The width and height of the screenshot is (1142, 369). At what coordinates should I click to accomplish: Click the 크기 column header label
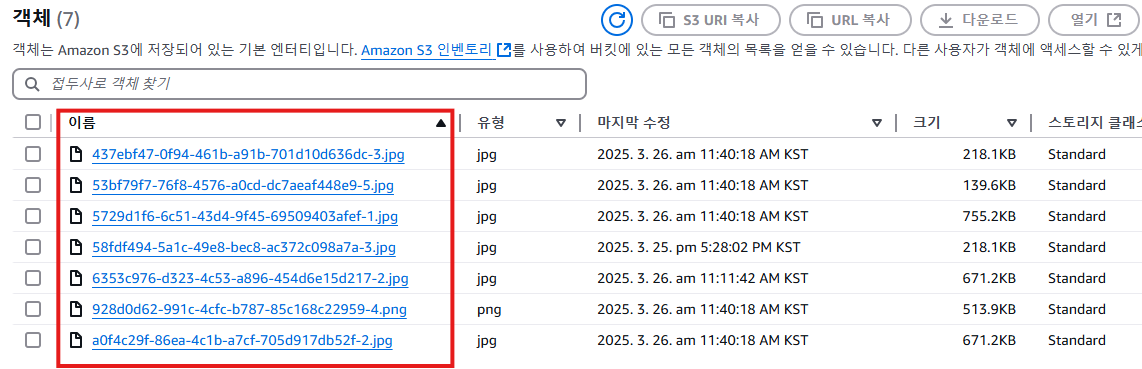[926, 123]
